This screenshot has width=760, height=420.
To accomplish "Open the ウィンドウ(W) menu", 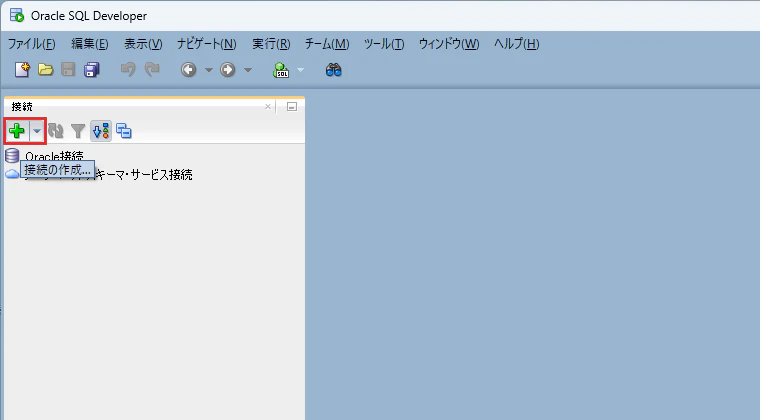I will click(449, 44).
